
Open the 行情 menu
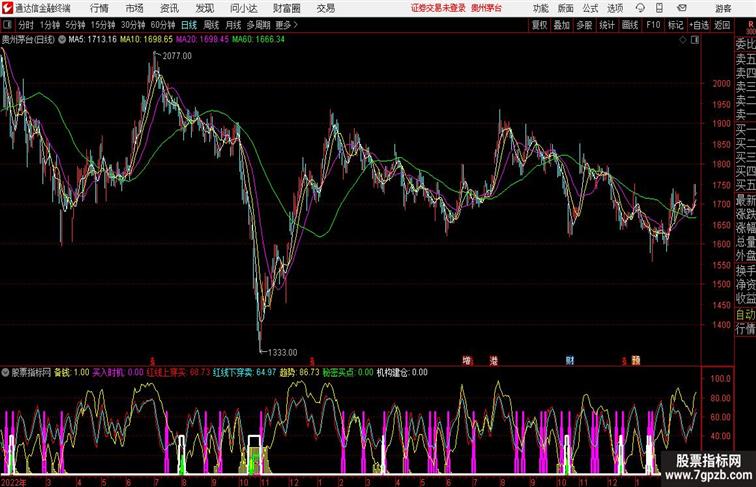coord(99,8)
